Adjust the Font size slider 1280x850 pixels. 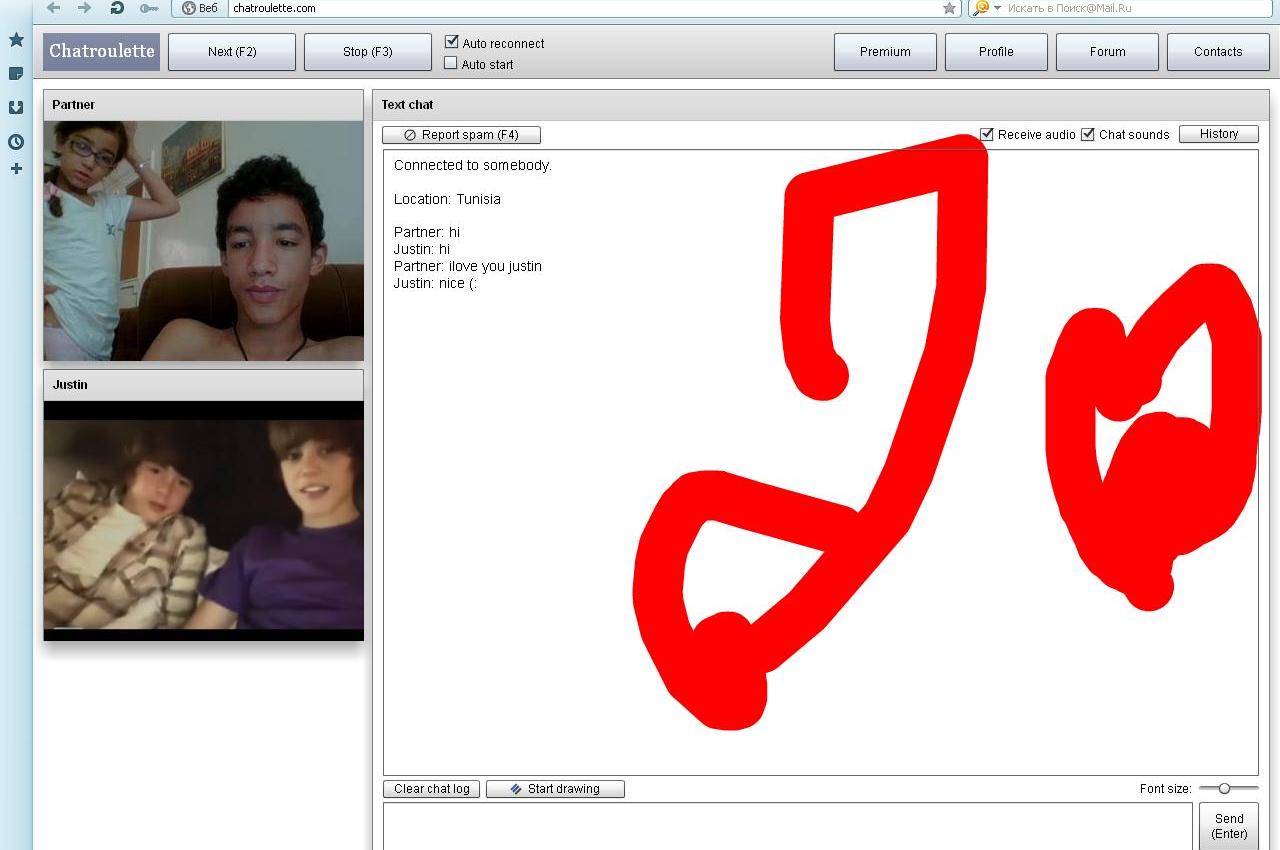click(1224, 789)
